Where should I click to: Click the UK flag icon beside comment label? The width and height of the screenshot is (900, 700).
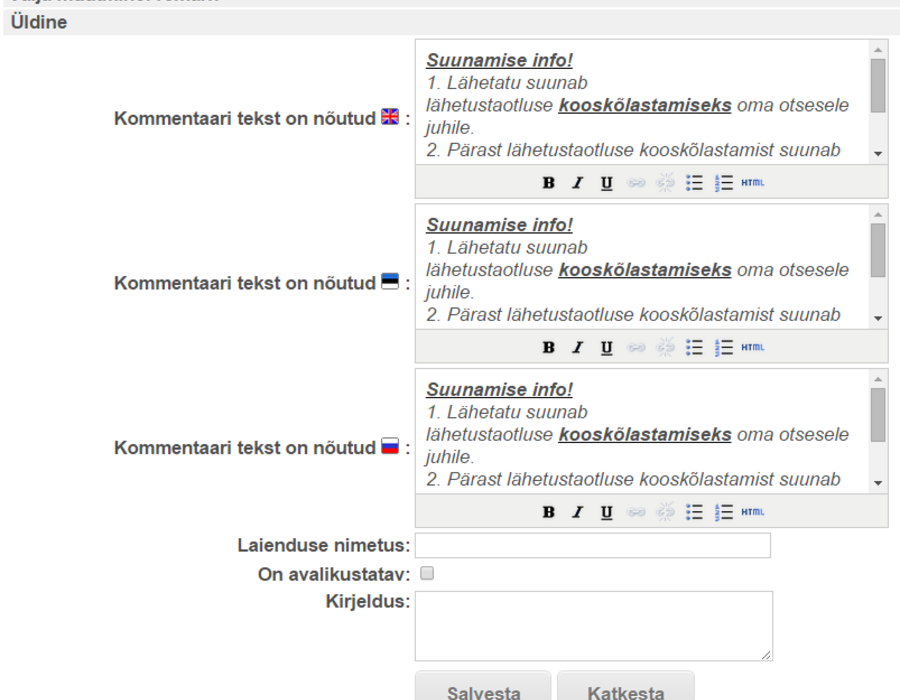click(x=390, y=116)
